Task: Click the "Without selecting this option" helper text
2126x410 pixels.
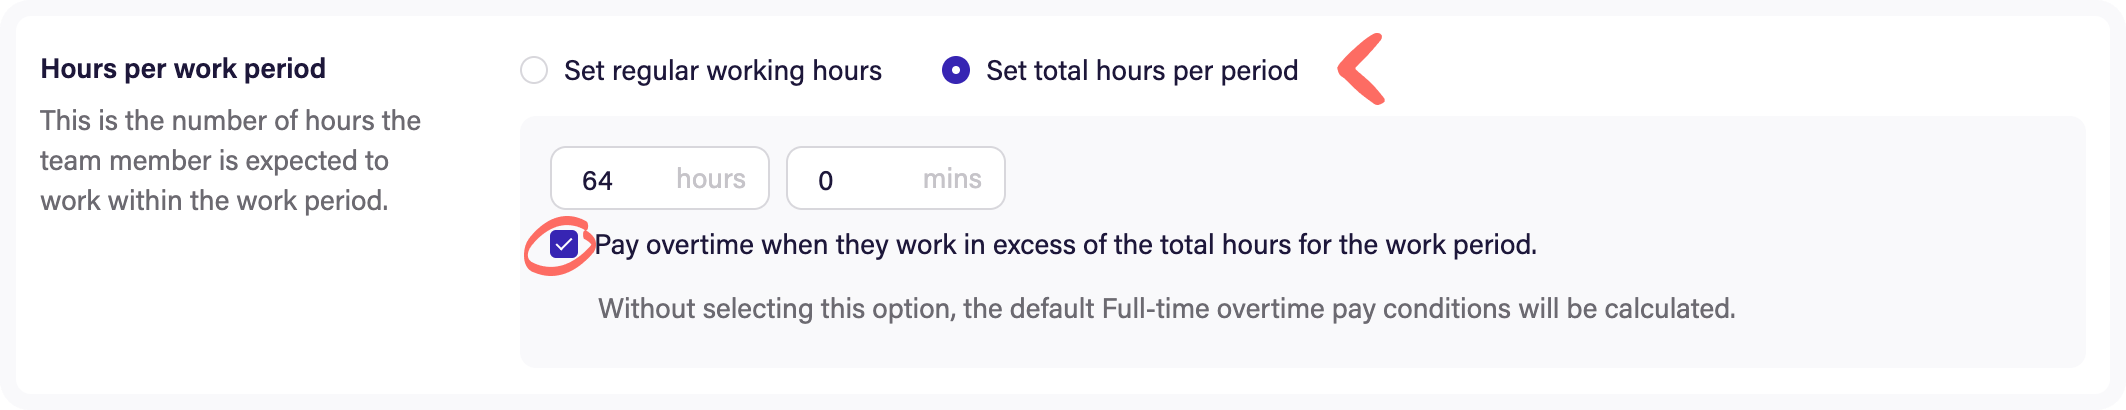Action: tap(1166, 308)
